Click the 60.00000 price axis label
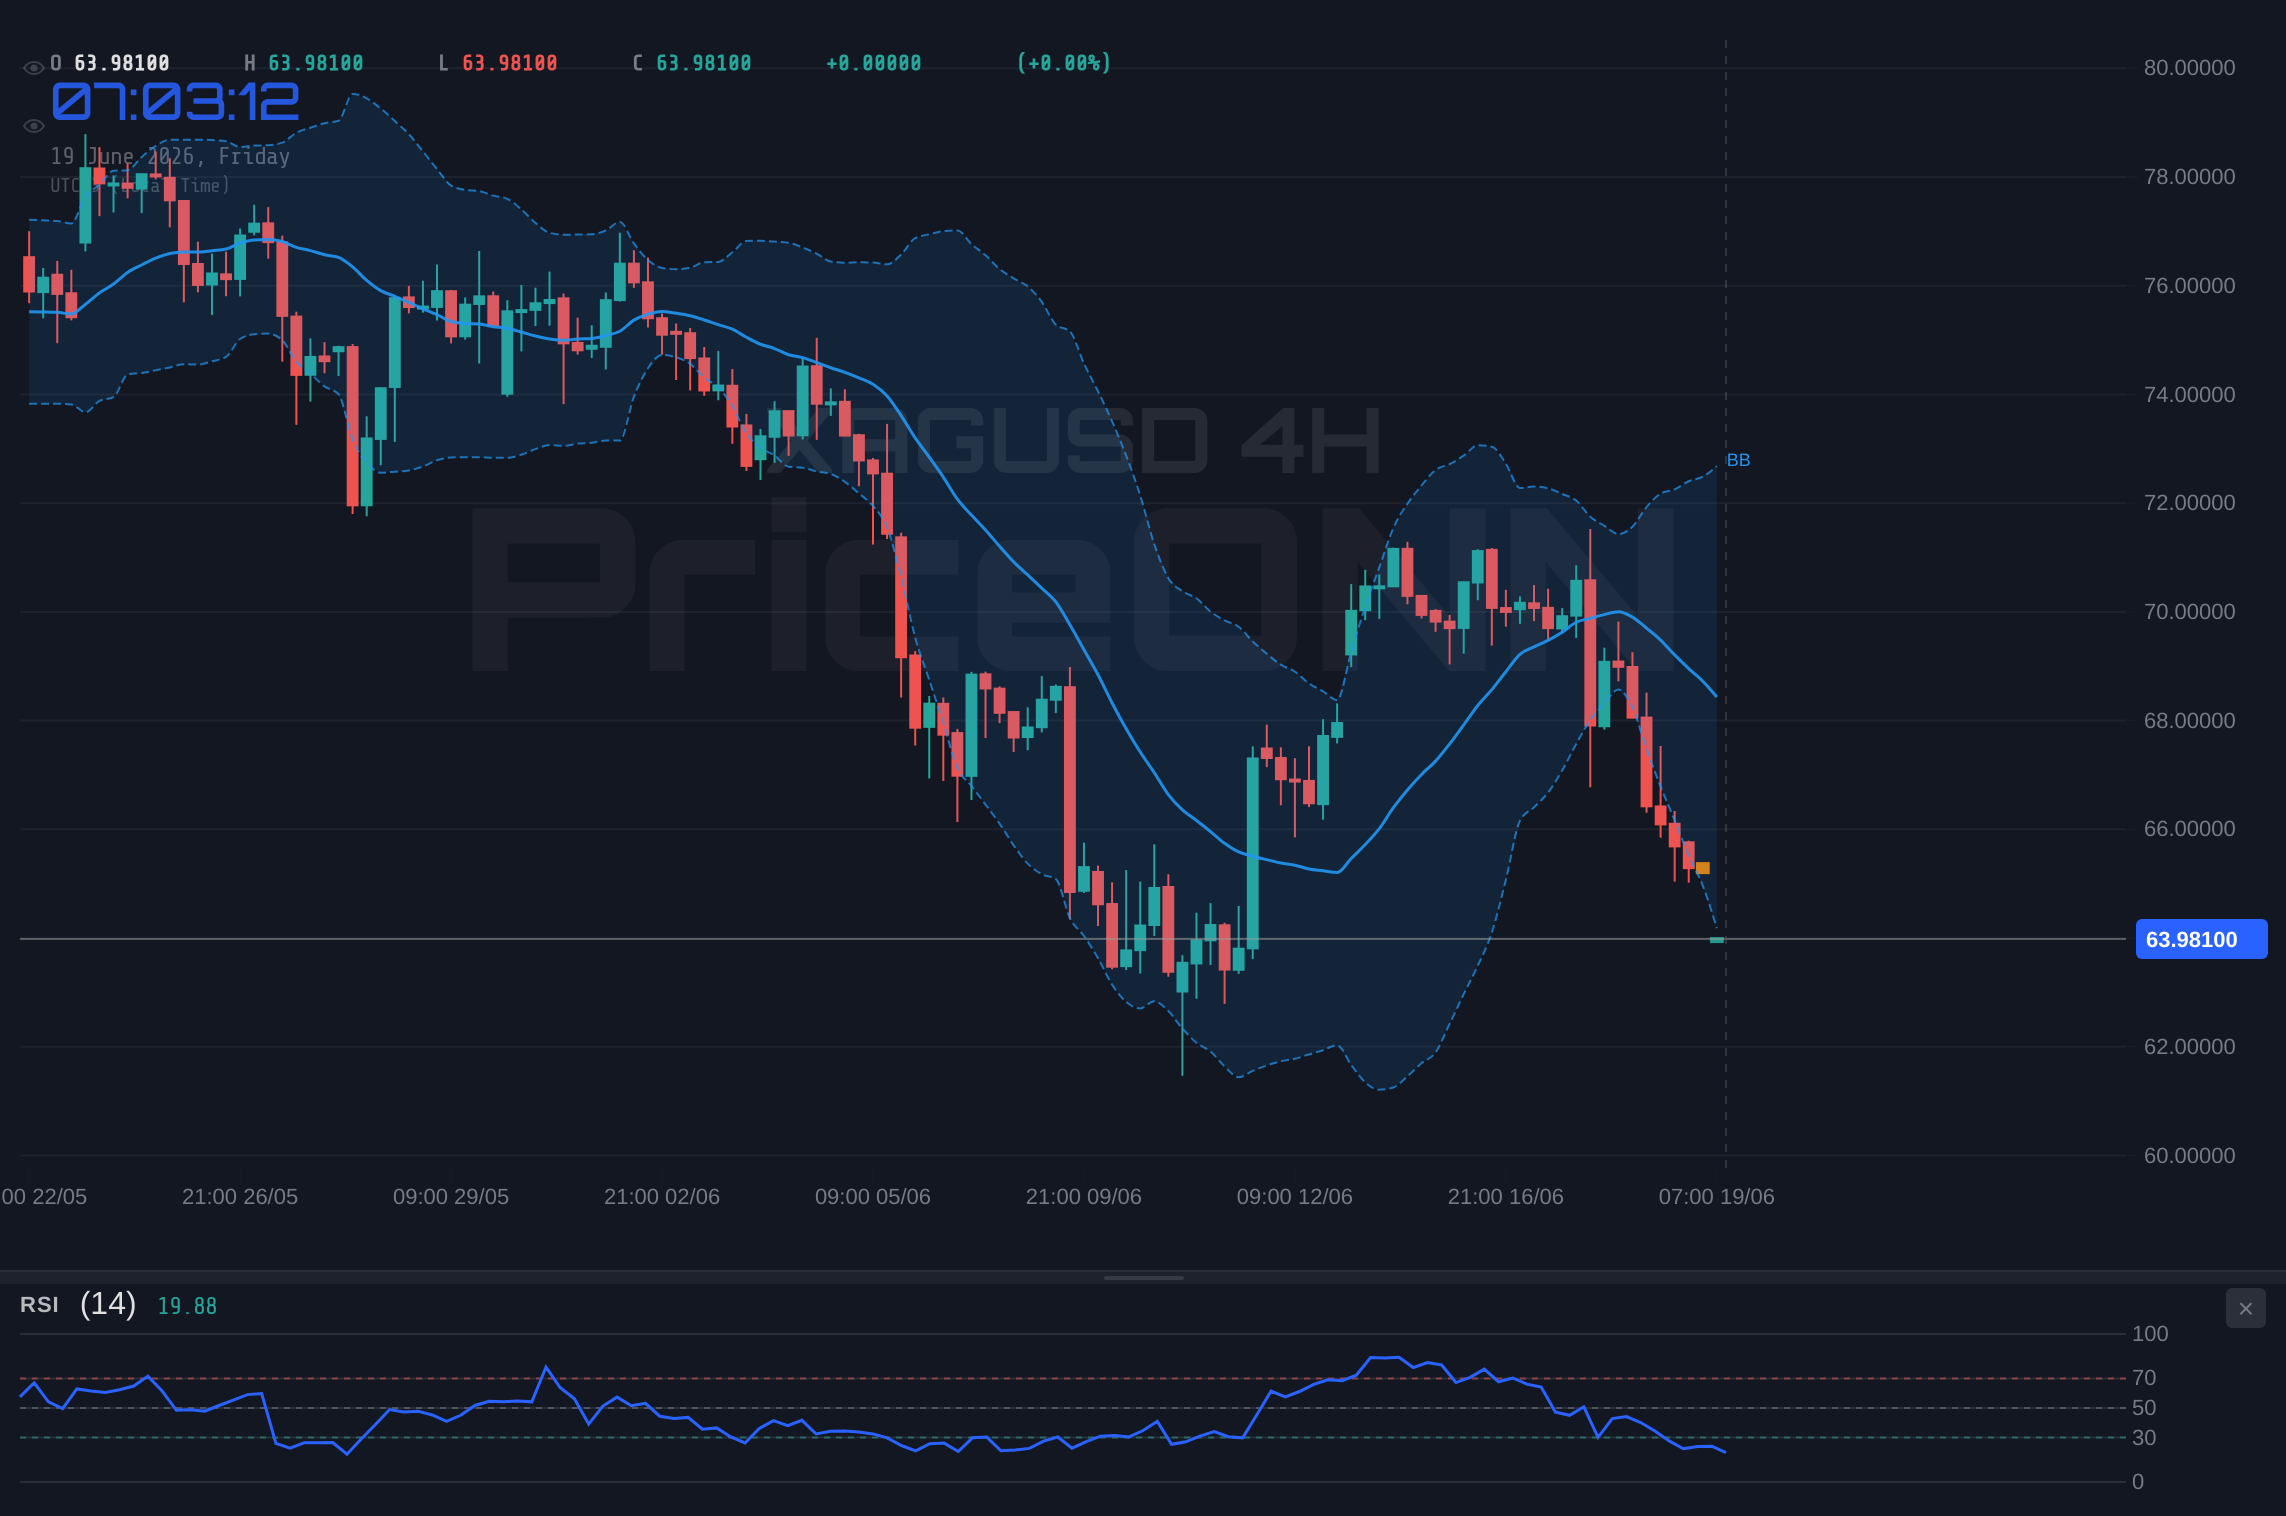The height and width of the screenshot is (1516, 2286). click(2189, 1156)
